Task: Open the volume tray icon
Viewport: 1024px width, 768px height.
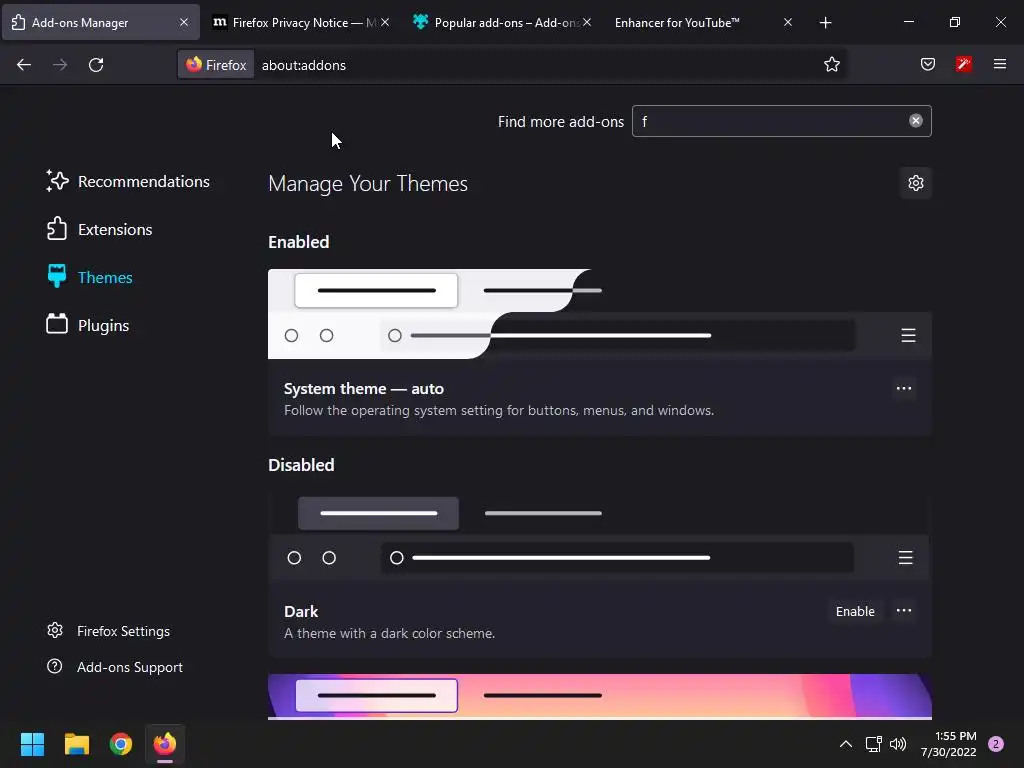Action: (898, 744)
